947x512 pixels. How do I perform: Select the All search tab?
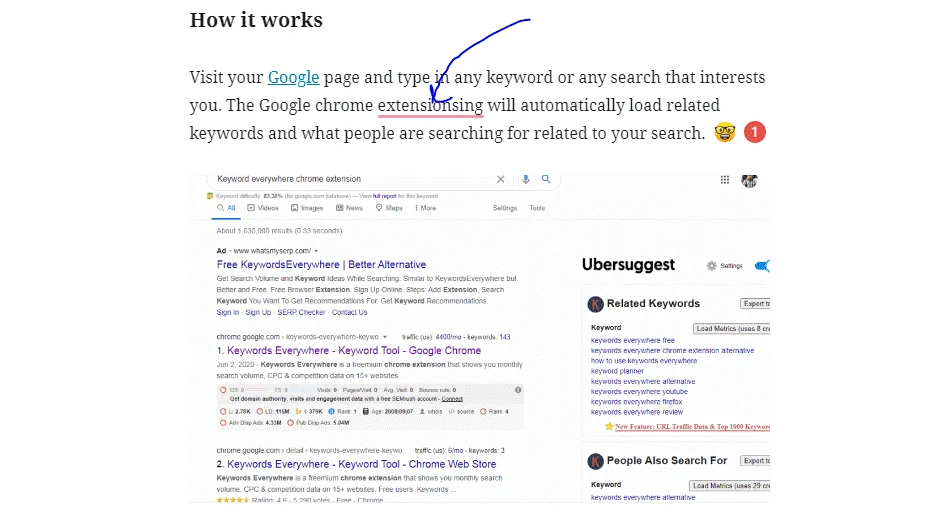tap(226, 208)
